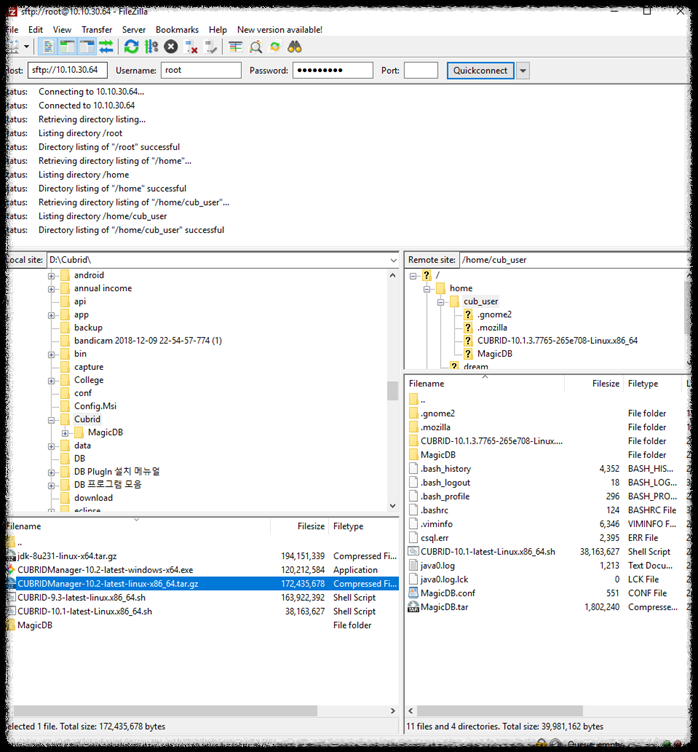Sort remote list by Filesize column
Image resolution: width=698 pixels, height=752 pixels.
coord(594,384)
